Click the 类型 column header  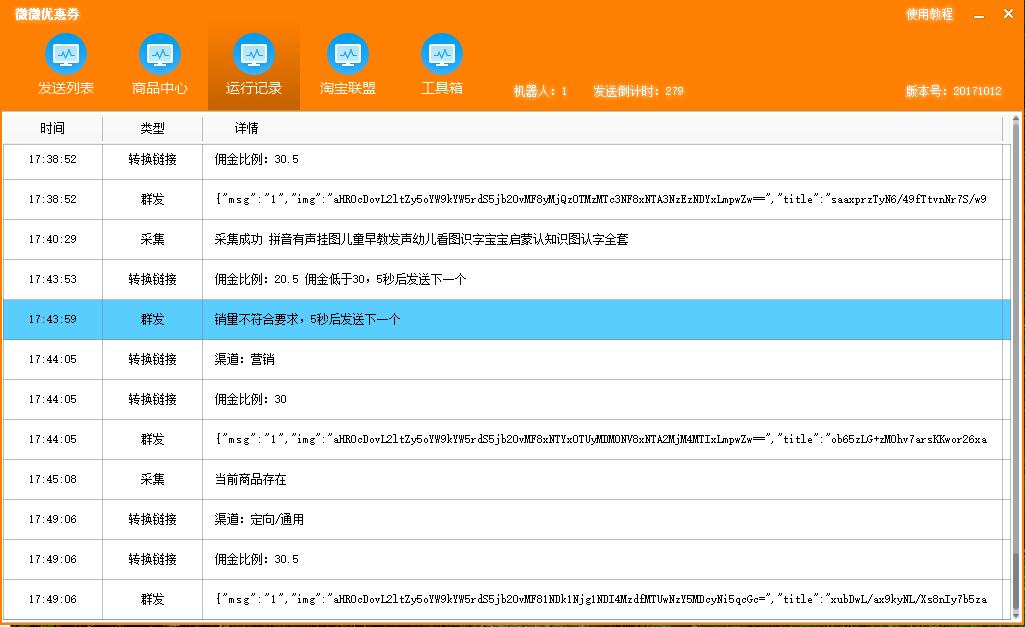pyautogui.click(x=151, y=128)
